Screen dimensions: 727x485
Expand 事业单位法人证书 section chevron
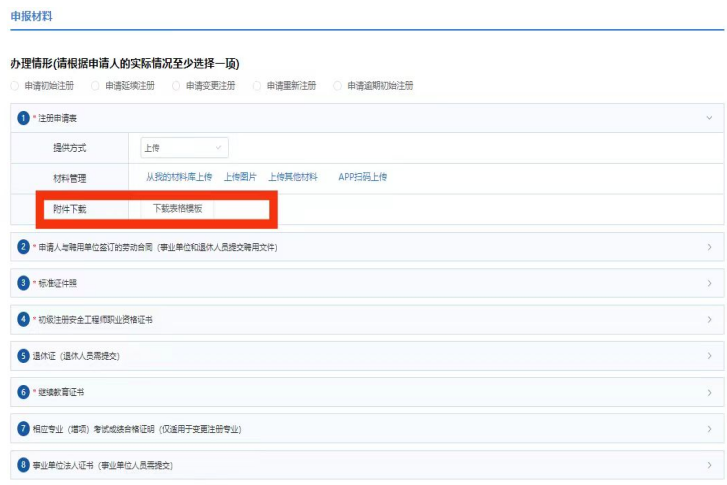(709, 465)
